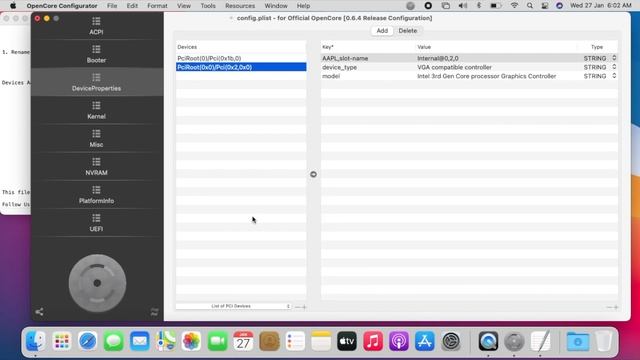Click the Type column header
Image resolution: width=640 pixels, height=360 pixels.
click(597, 47)
